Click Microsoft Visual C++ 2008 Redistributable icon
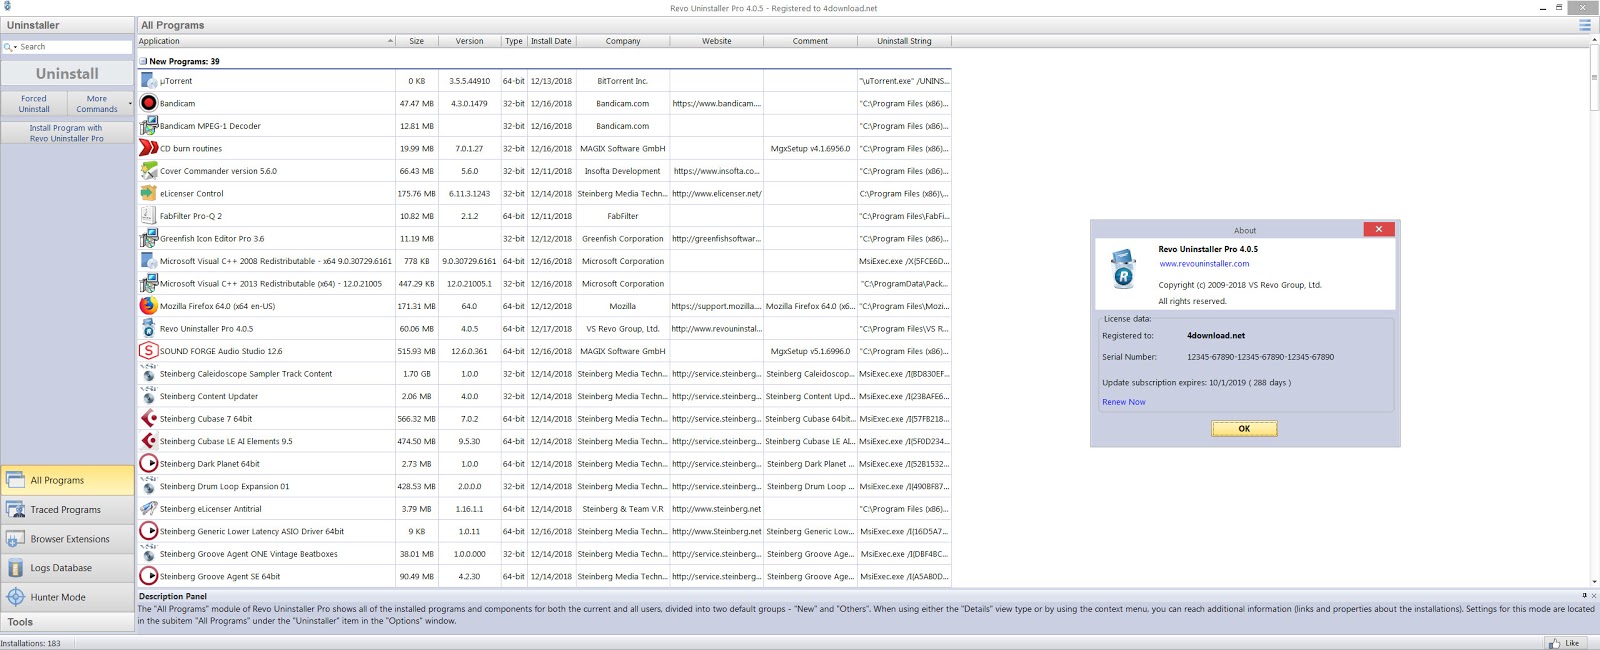1600x650 pixels. tap(148, 261)
